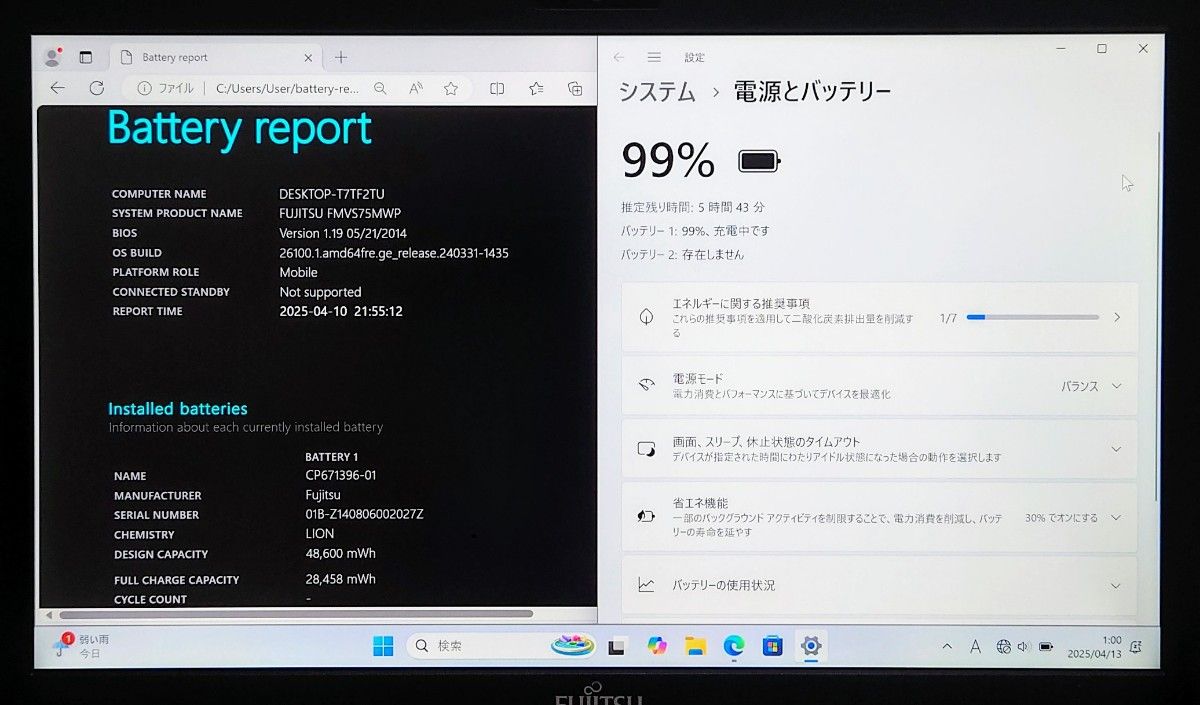1200x705 pixels.
Task: Click the 省エネ機能 battery saver icon
Action: click(x=647, y=516)
